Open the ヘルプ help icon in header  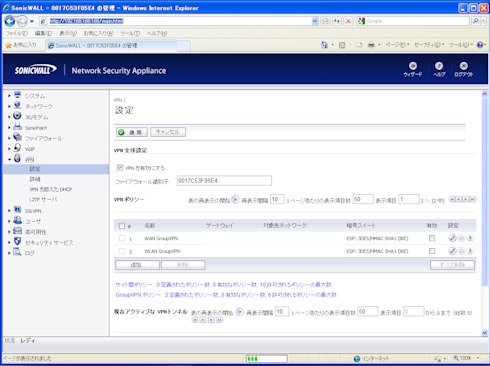439,66
